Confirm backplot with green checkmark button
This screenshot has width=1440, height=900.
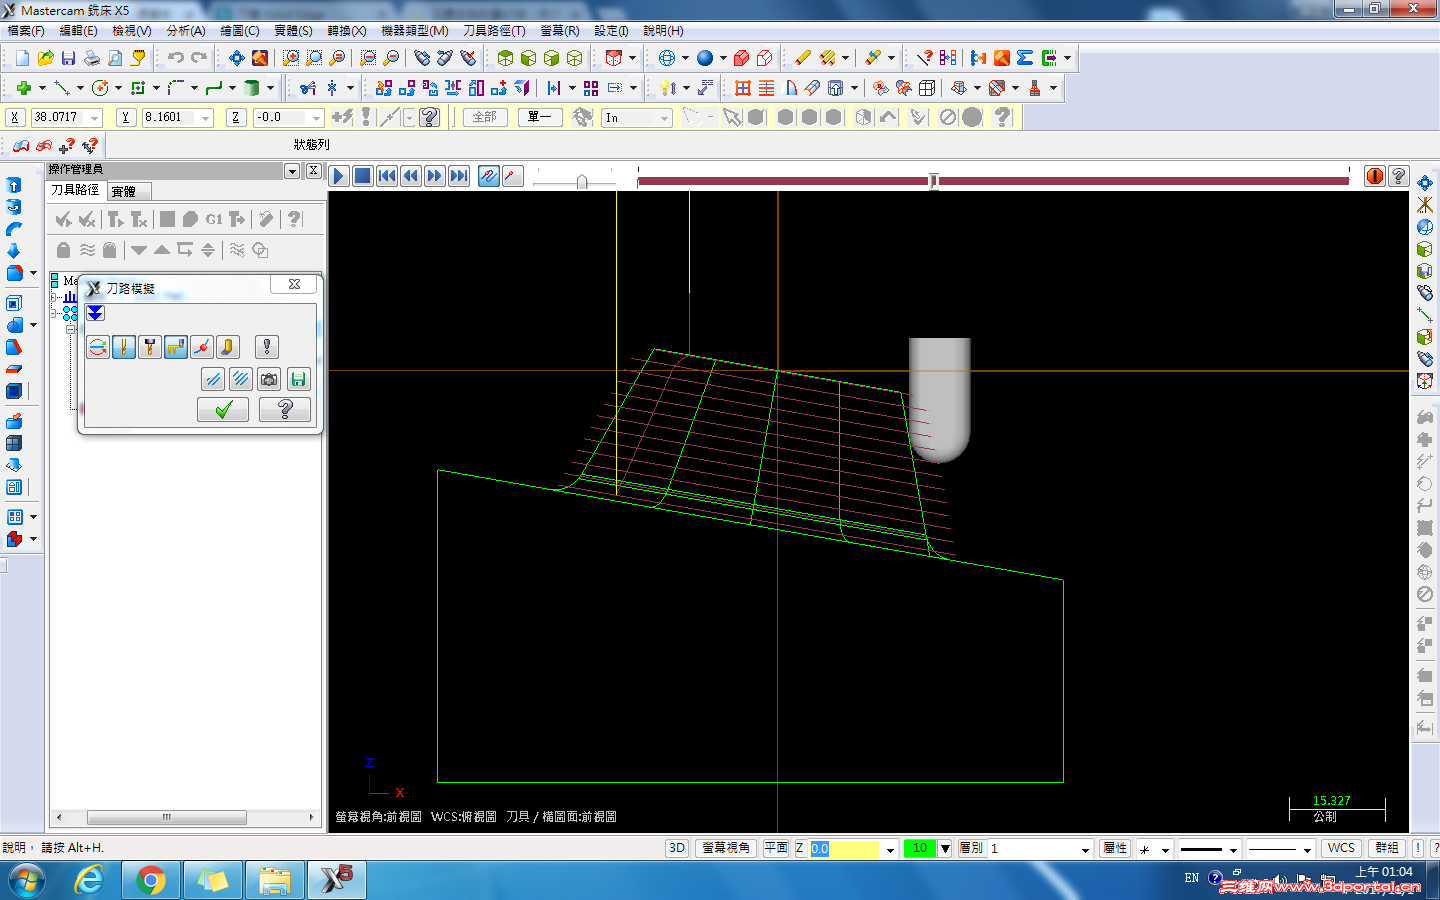click(x=223, y=409)
